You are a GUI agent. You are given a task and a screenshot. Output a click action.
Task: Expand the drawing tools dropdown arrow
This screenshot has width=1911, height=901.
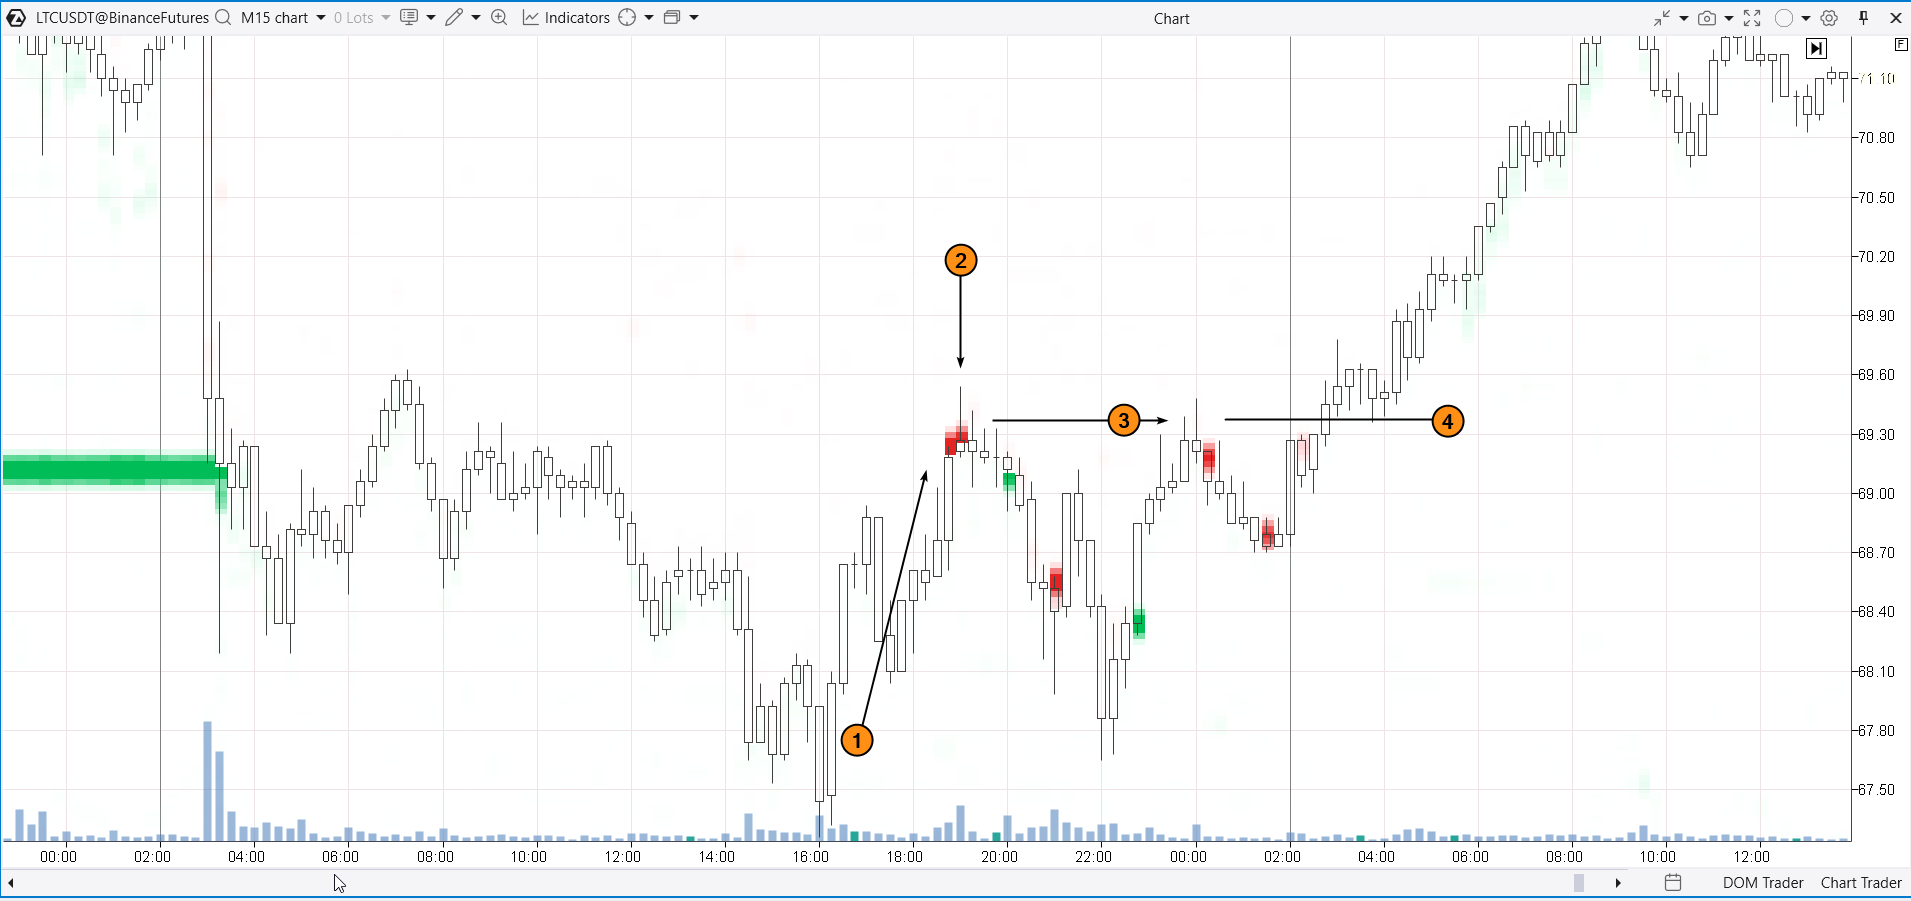click(476, 18)
